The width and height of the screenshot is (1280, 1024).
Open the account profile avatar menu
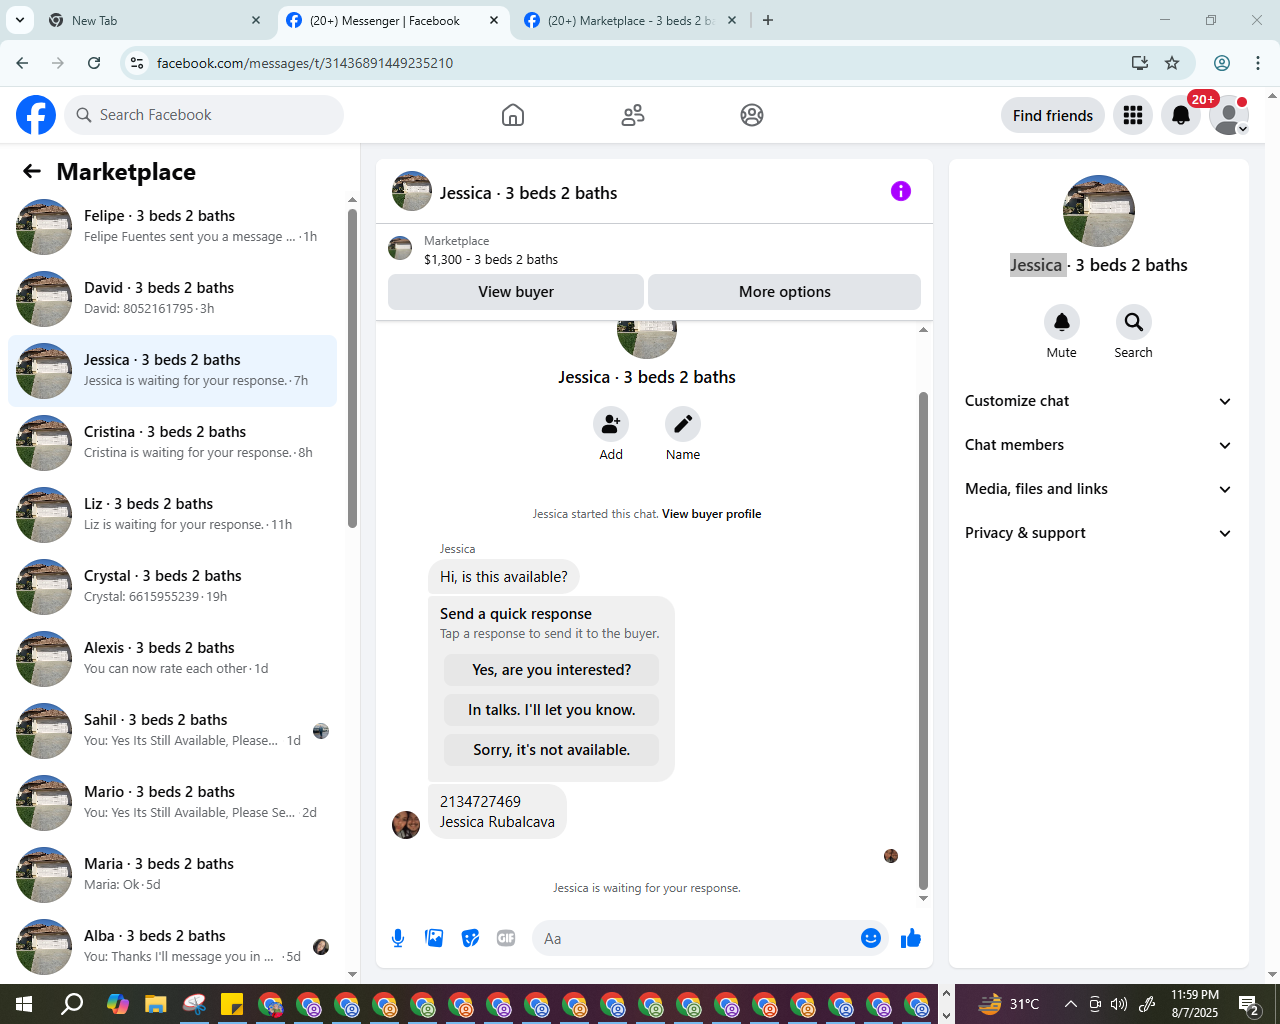[1229, 115]
